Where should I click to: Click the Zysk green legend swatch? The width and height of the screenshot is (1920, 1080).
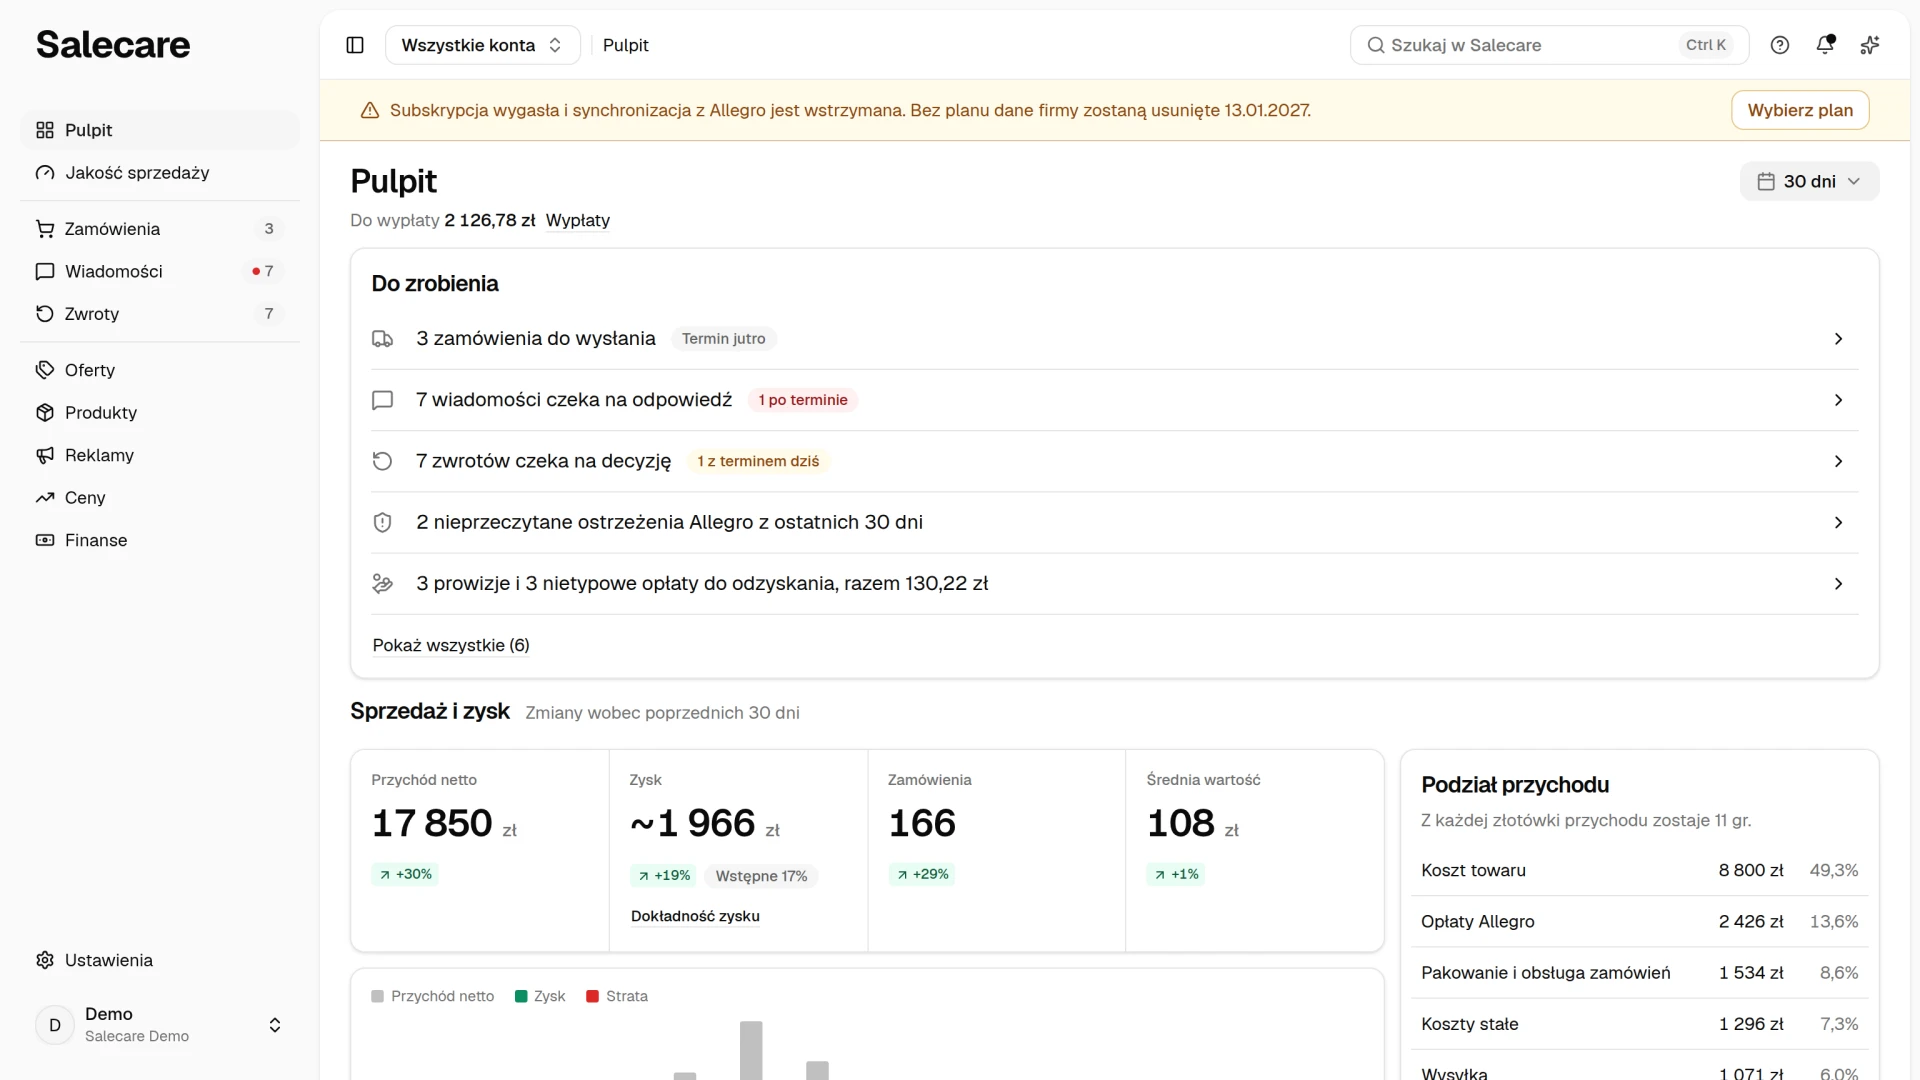(x=521, y=996)
